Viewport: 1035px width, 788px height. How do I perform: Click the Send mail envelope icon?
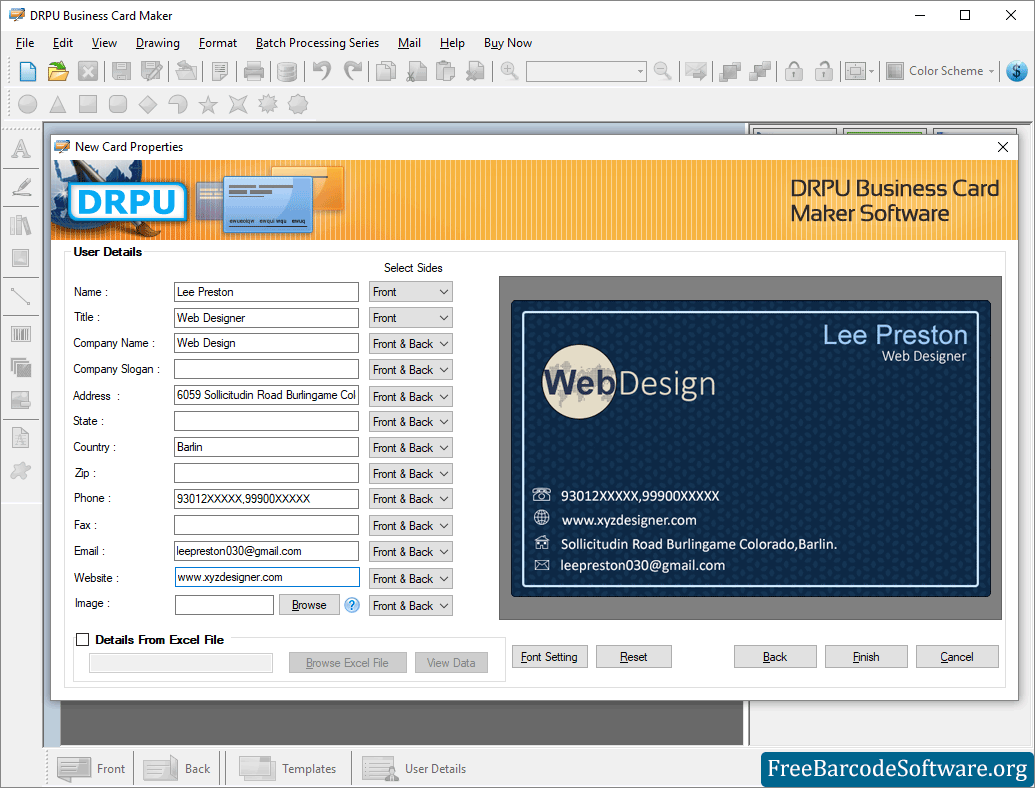pos(696,71)
